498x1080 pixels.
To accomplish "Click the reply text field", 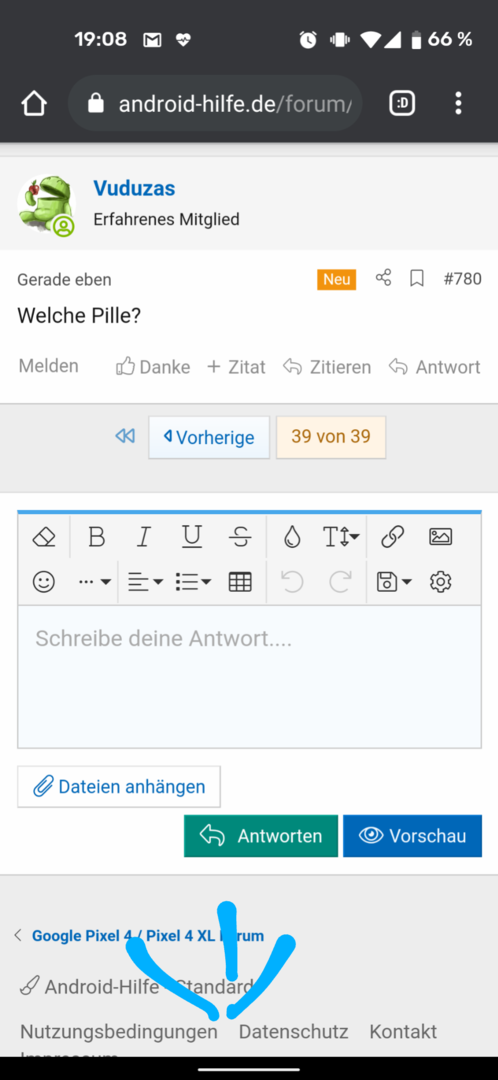I will 249,676.
